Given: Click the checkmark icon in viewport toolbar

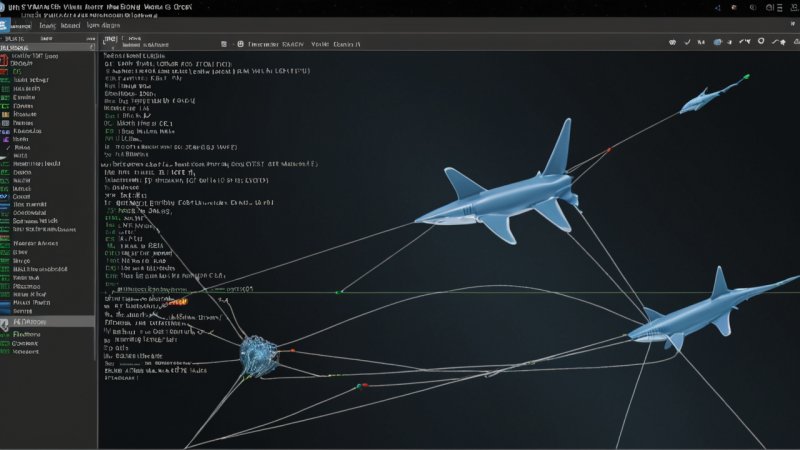Looking at the screenshot, I should 687,42.
